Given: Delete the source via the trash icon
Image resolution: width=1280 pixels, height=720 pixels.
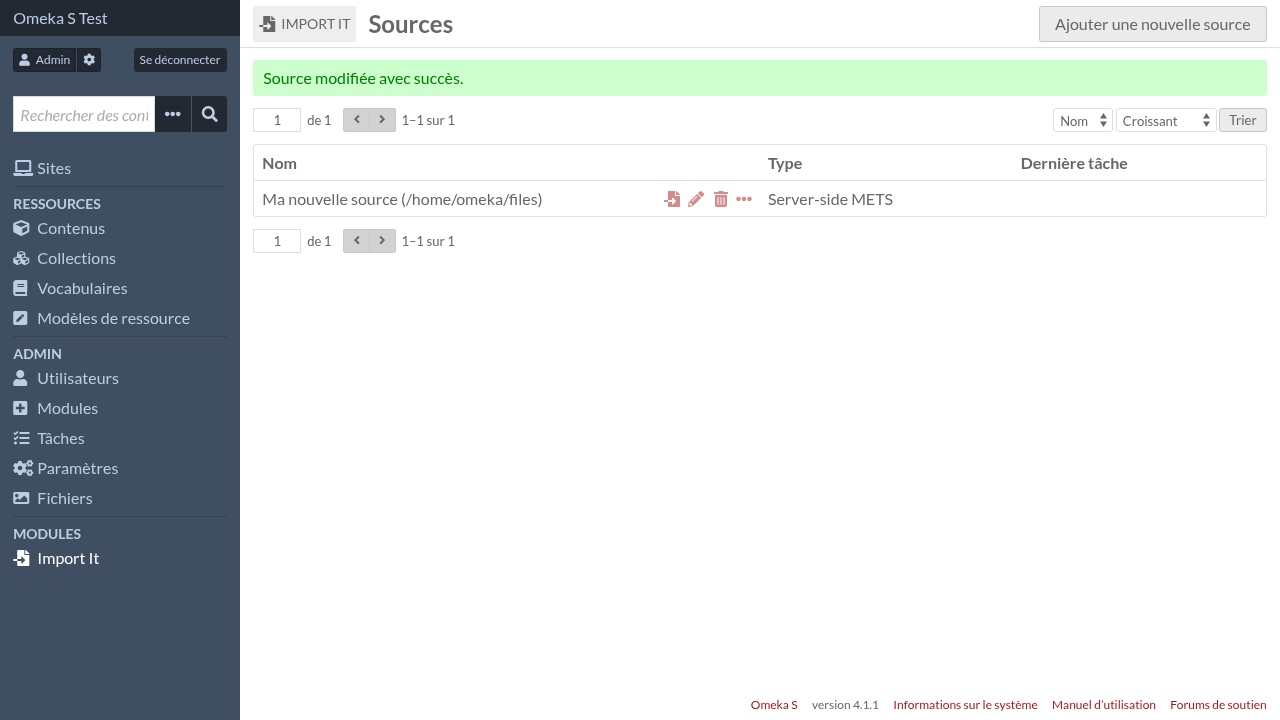Looking at the screenshot, I should point(721,199).
